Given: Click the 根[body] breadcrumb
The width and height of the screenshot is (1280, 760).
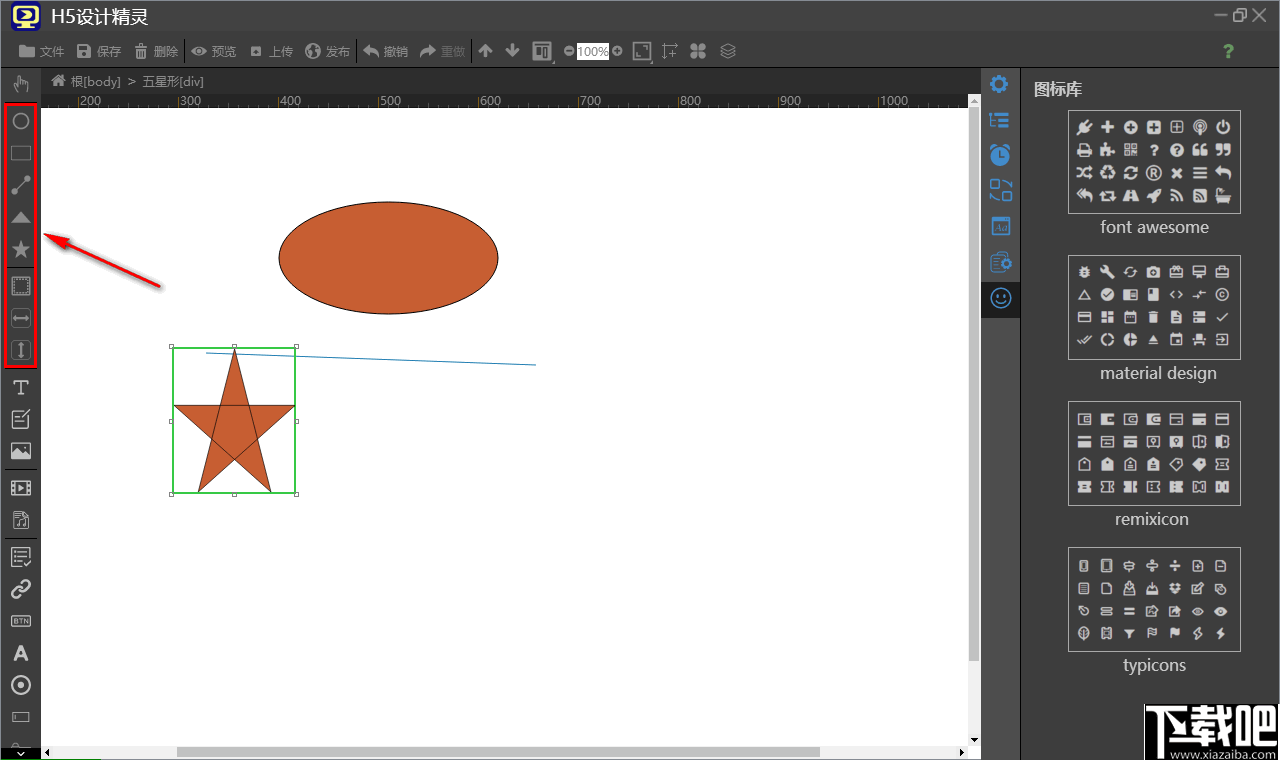Looking at the screenshot, I should click(x=87, y=81).
